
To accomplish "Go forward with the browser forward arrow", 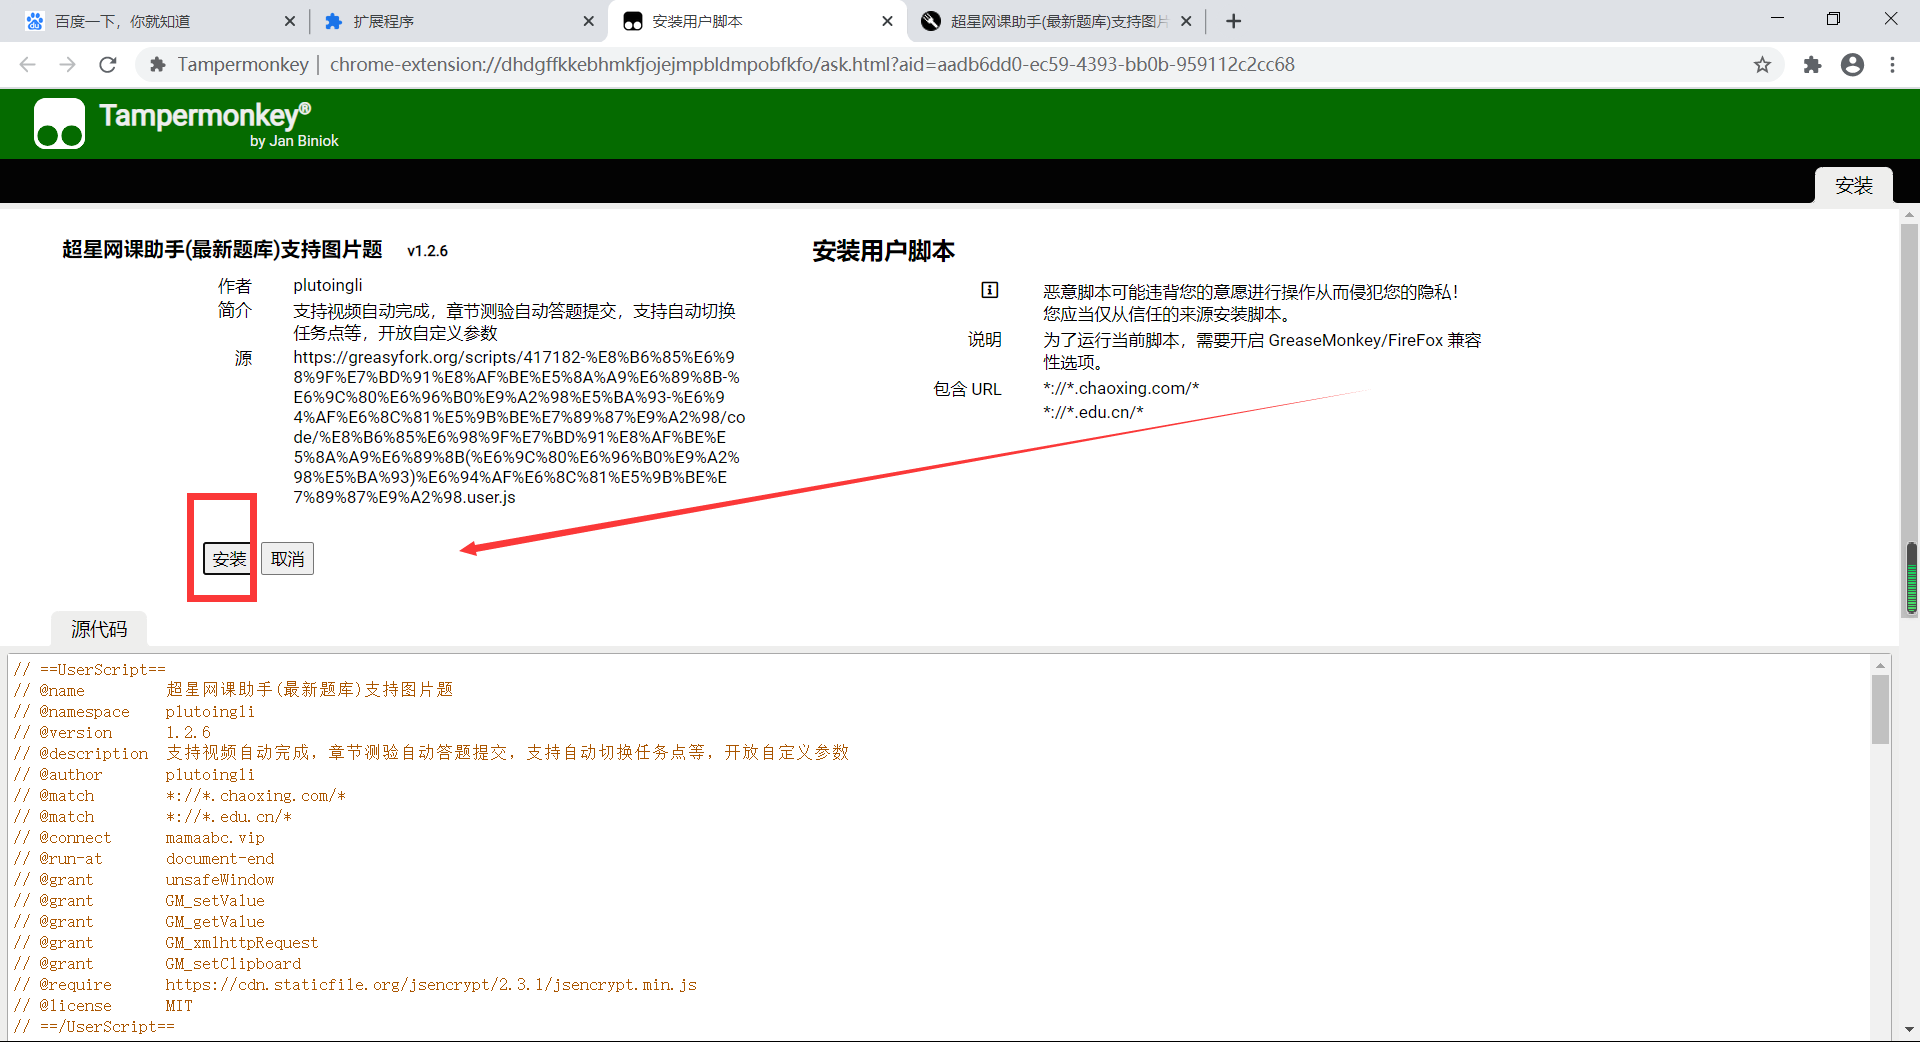I will [67, 64].
